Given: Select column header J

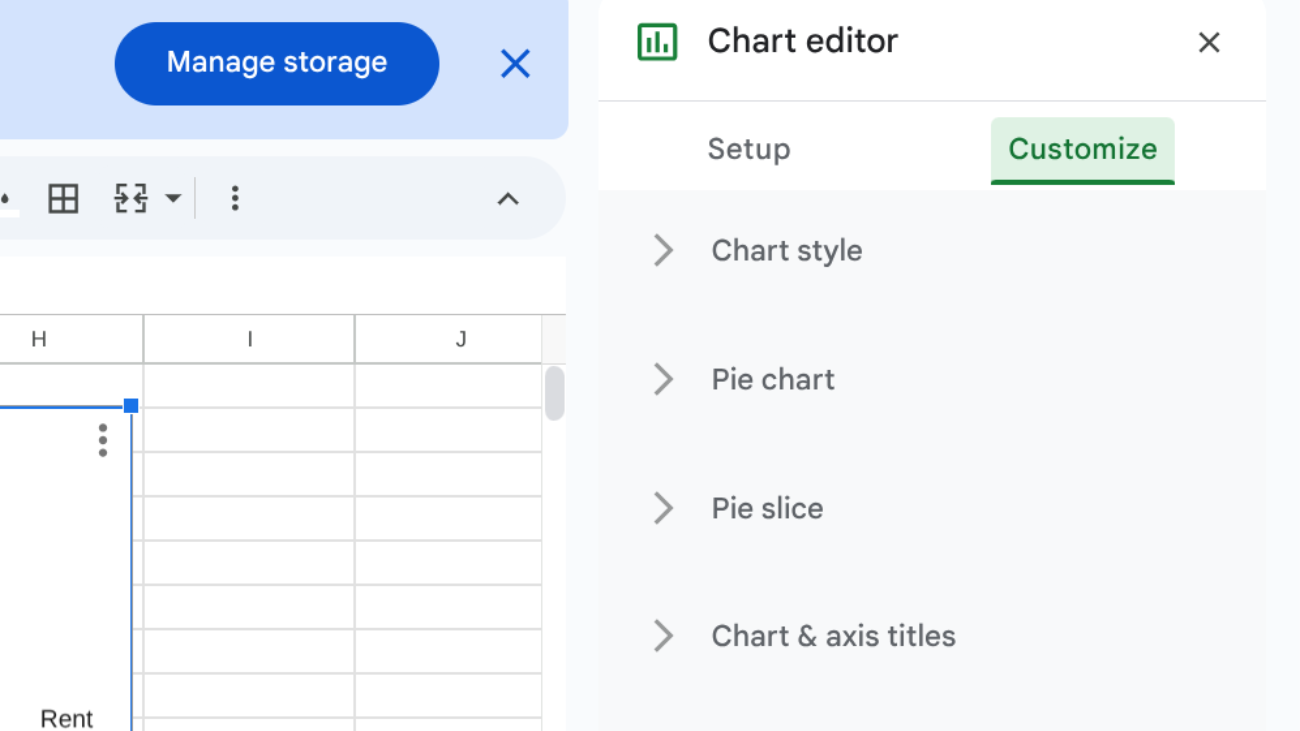Looking at the screenshot, I should click(x=460, y=339).
